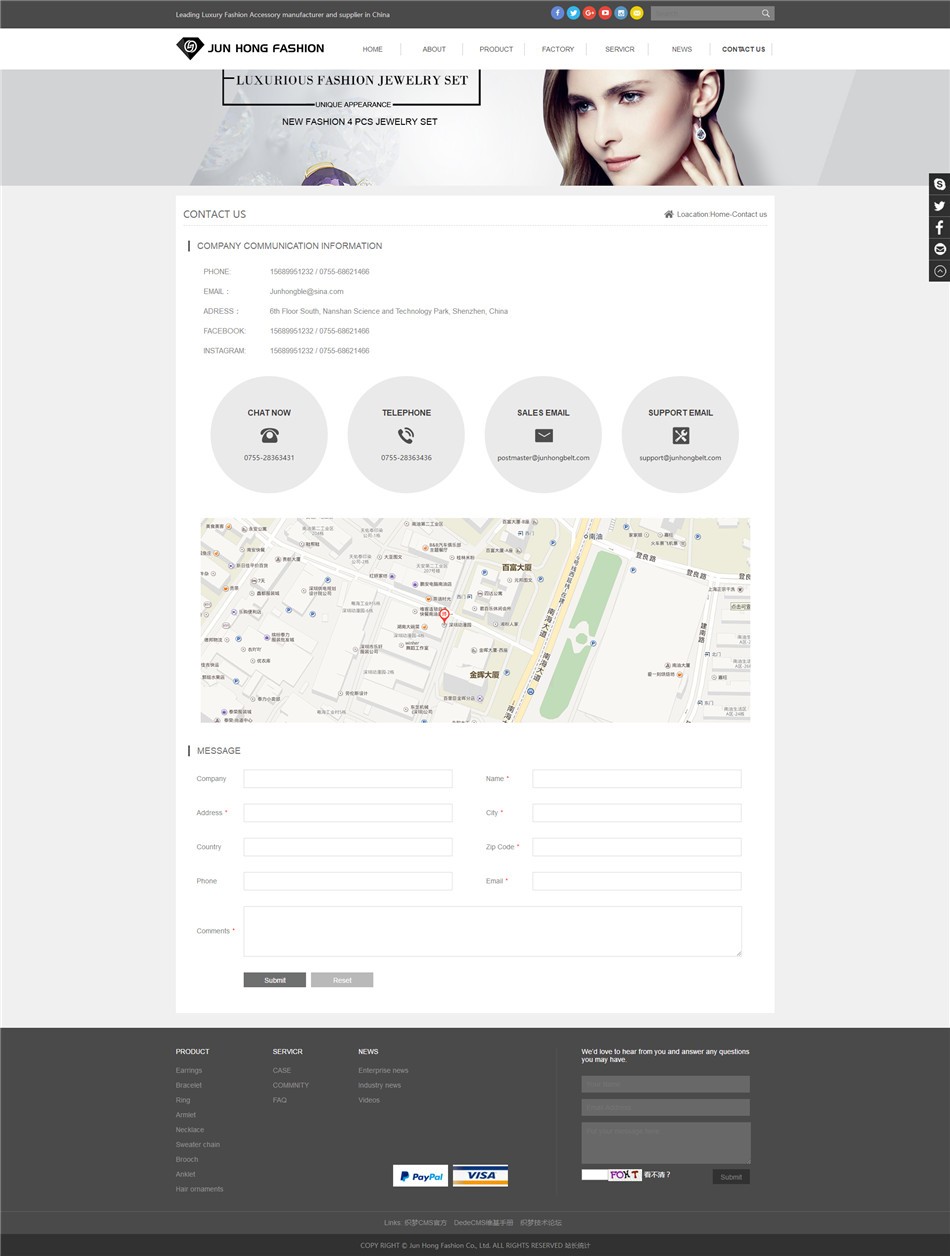Click the Reset button
This screenshot has width=950, height=1256.
coord(342,980)
